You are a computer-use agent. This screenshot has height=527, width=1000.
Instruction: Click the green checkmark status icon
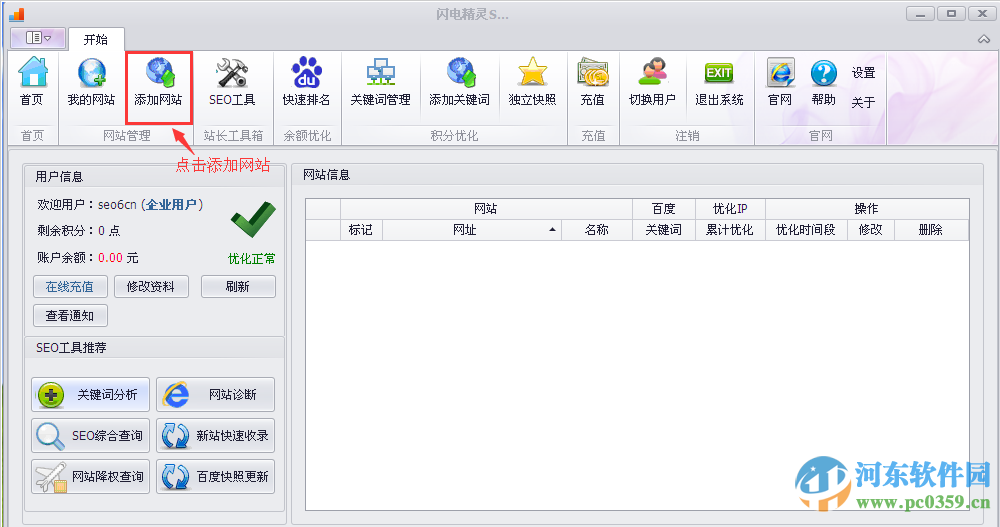point(253,219)
